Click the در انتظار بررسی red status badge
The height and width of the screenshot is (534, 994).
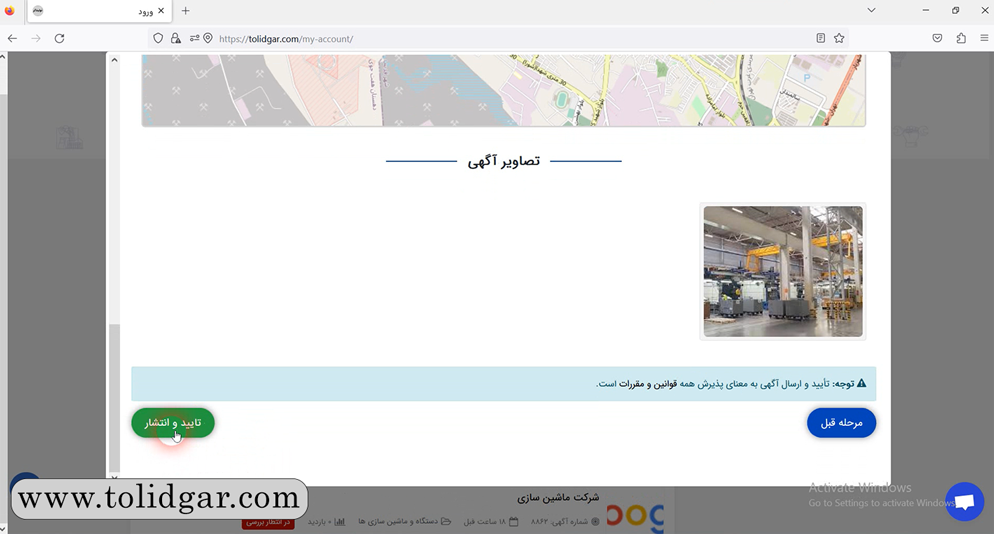coord(268,523)
